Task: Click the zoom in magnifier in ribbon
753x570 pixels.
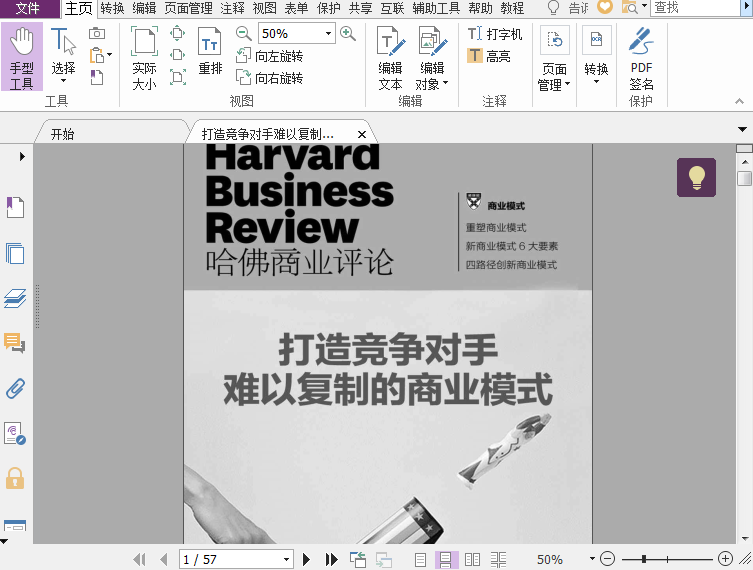Action: point(348,34)
